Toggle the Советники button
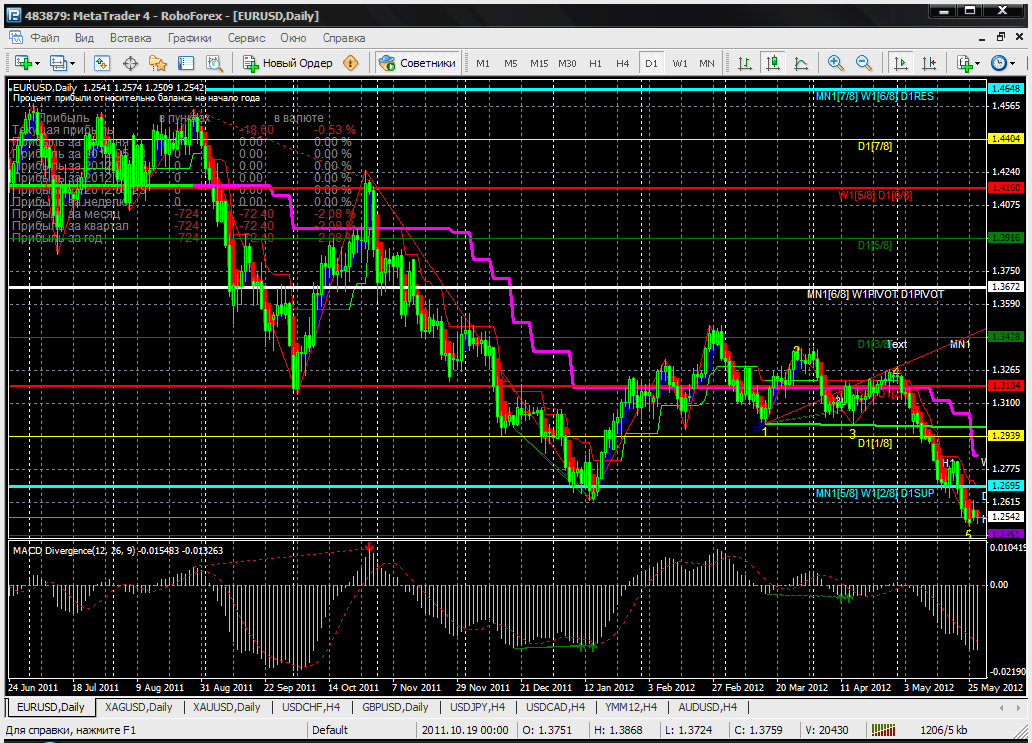 coord(417,63)
